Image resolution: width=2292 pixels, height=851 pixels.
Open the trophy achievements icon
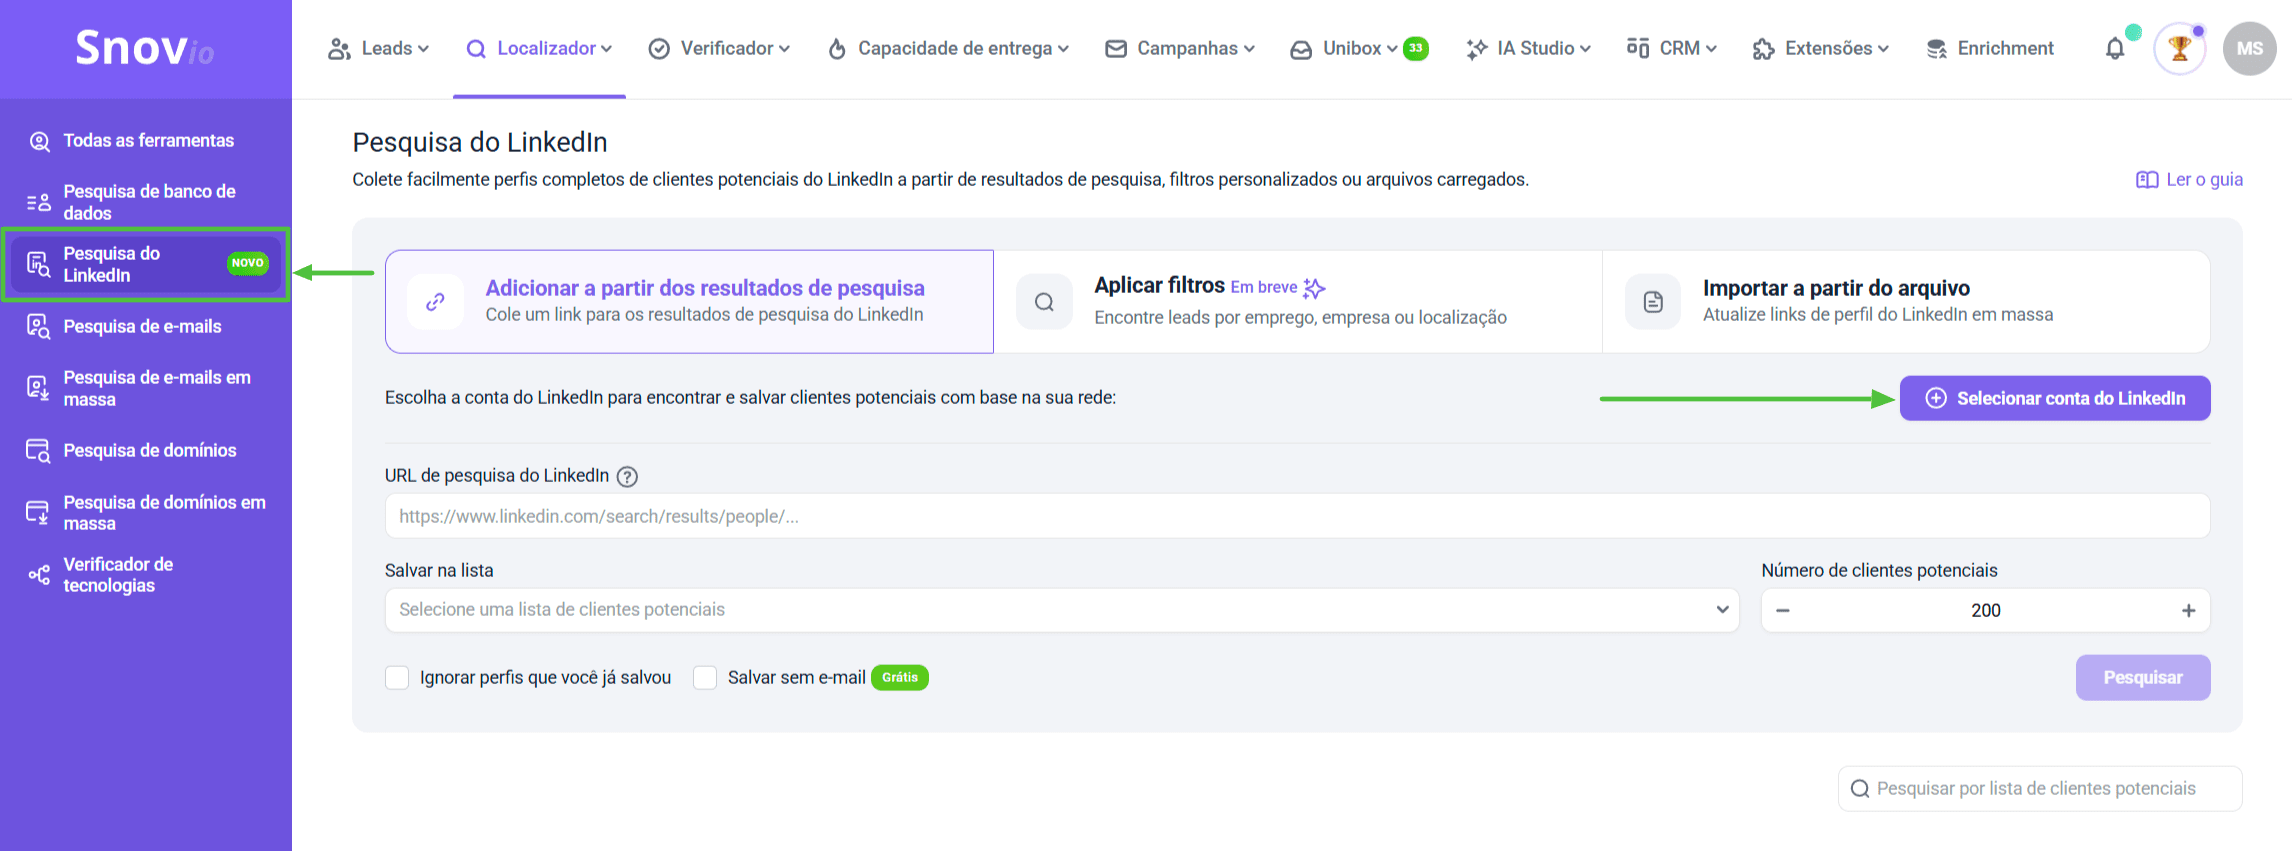tap(2179, 49)
